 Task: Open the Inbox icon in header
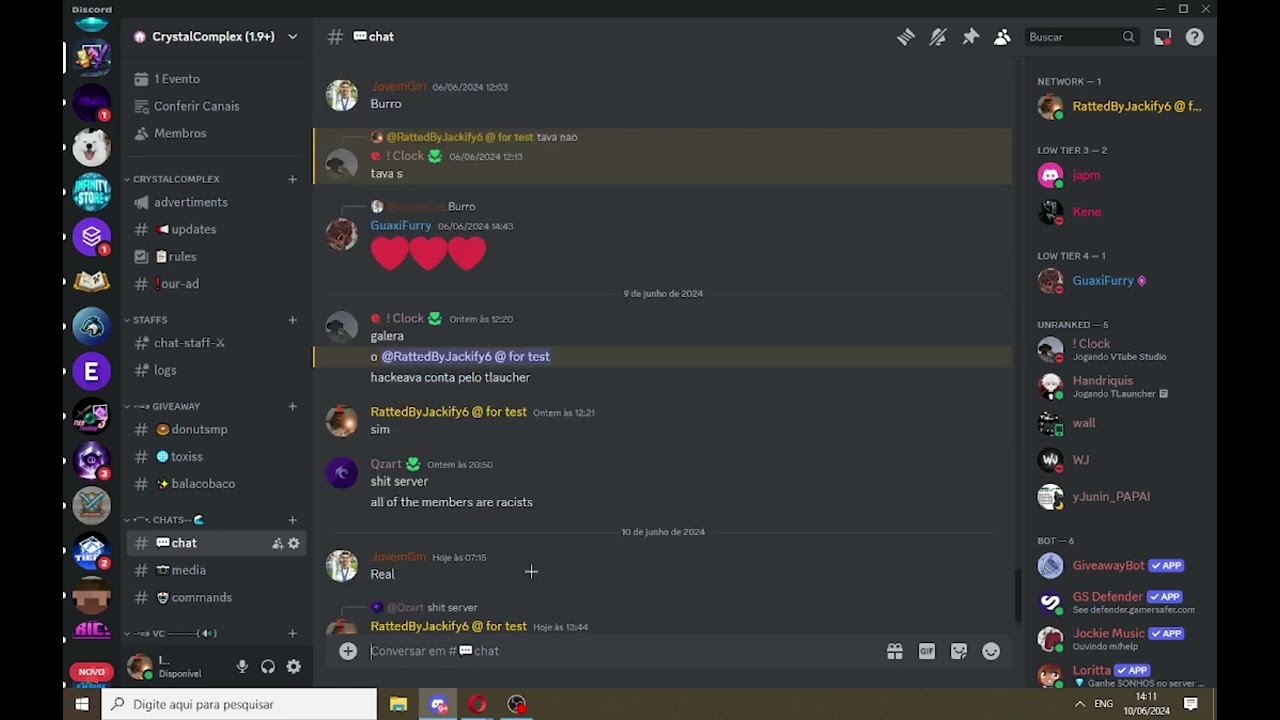point(1162,37)
